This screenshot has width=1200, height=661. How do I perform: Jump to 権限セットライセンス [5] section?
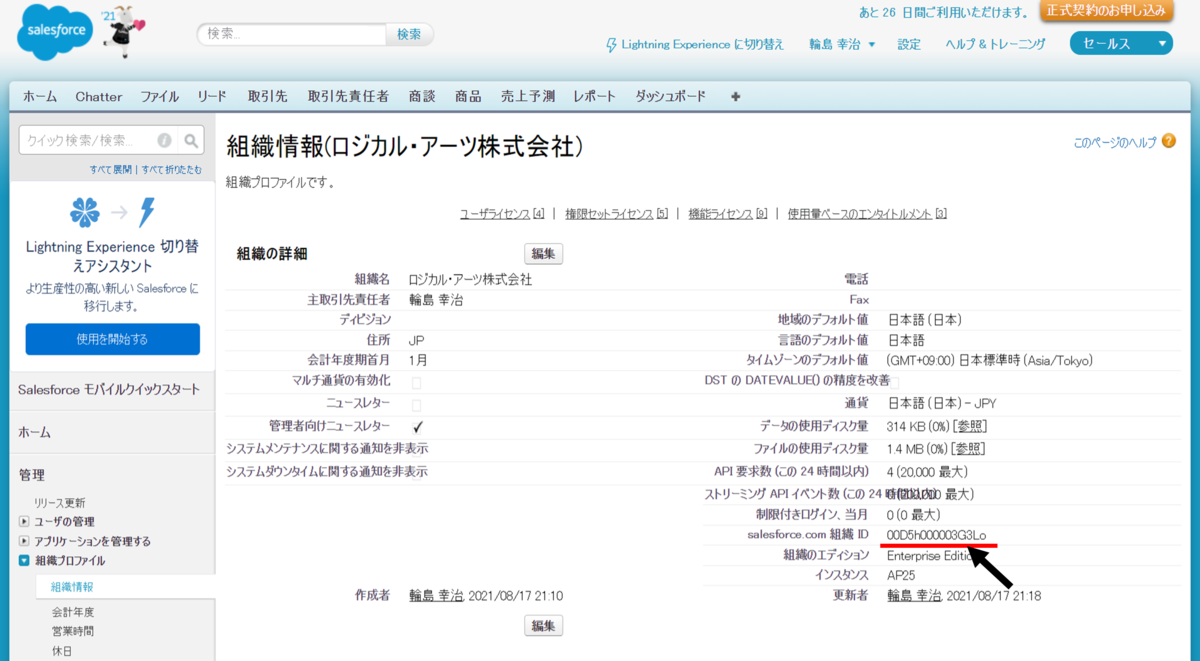tap(616, 214)
